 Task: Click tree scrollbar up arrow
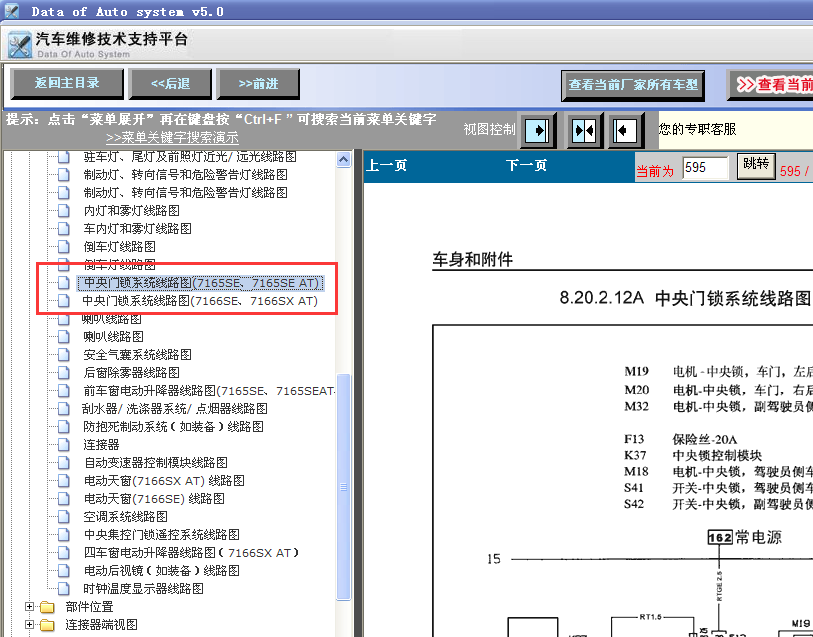(343, 160)
